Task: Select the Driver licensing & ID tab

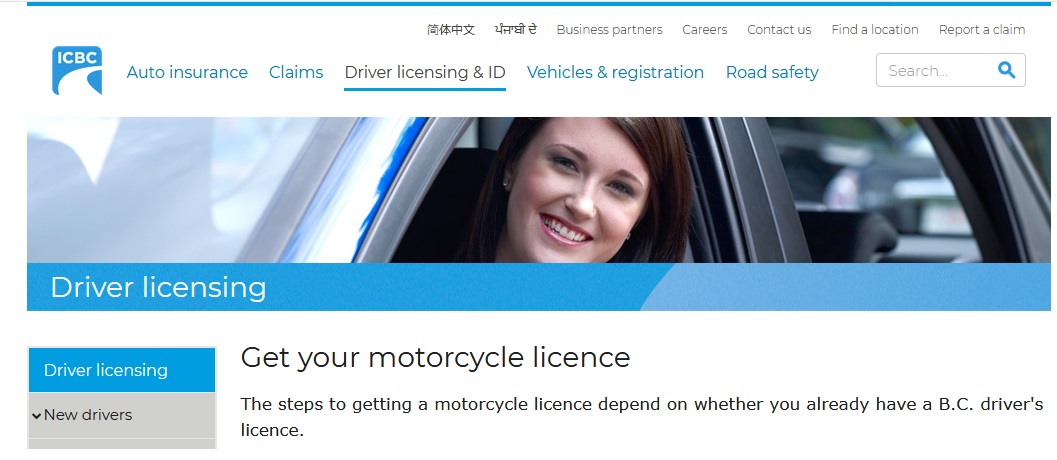Action: pos(425,72)
